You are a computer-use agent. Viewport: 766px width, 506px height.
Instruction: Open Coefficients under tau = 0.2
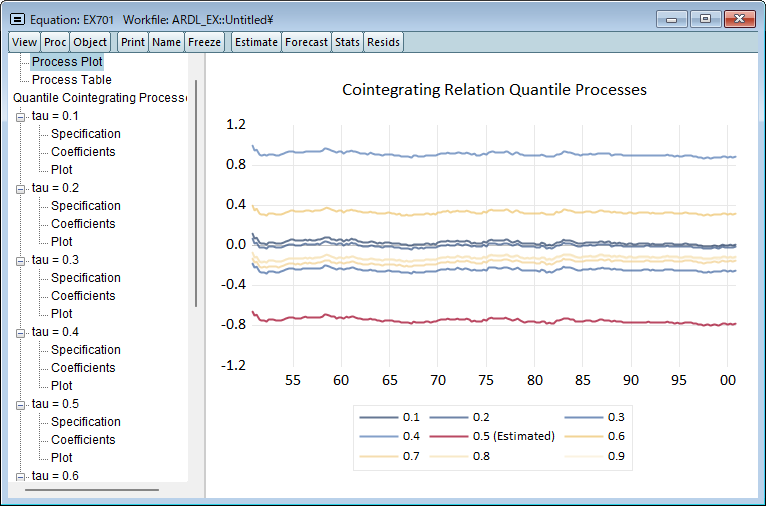coord(83,224)
